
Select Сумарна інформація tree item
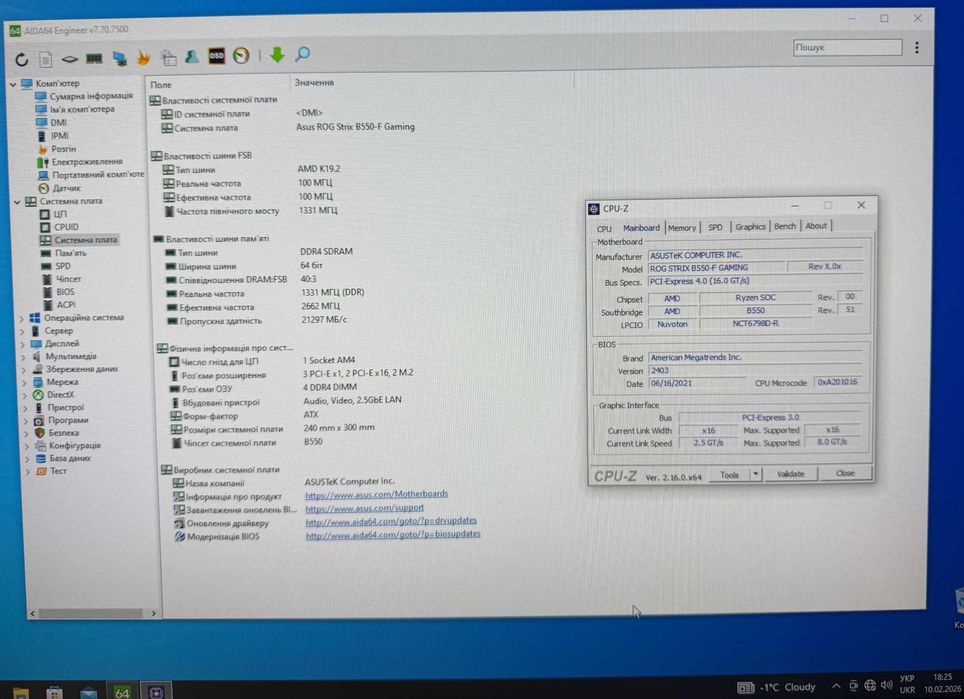pos(90,96)
